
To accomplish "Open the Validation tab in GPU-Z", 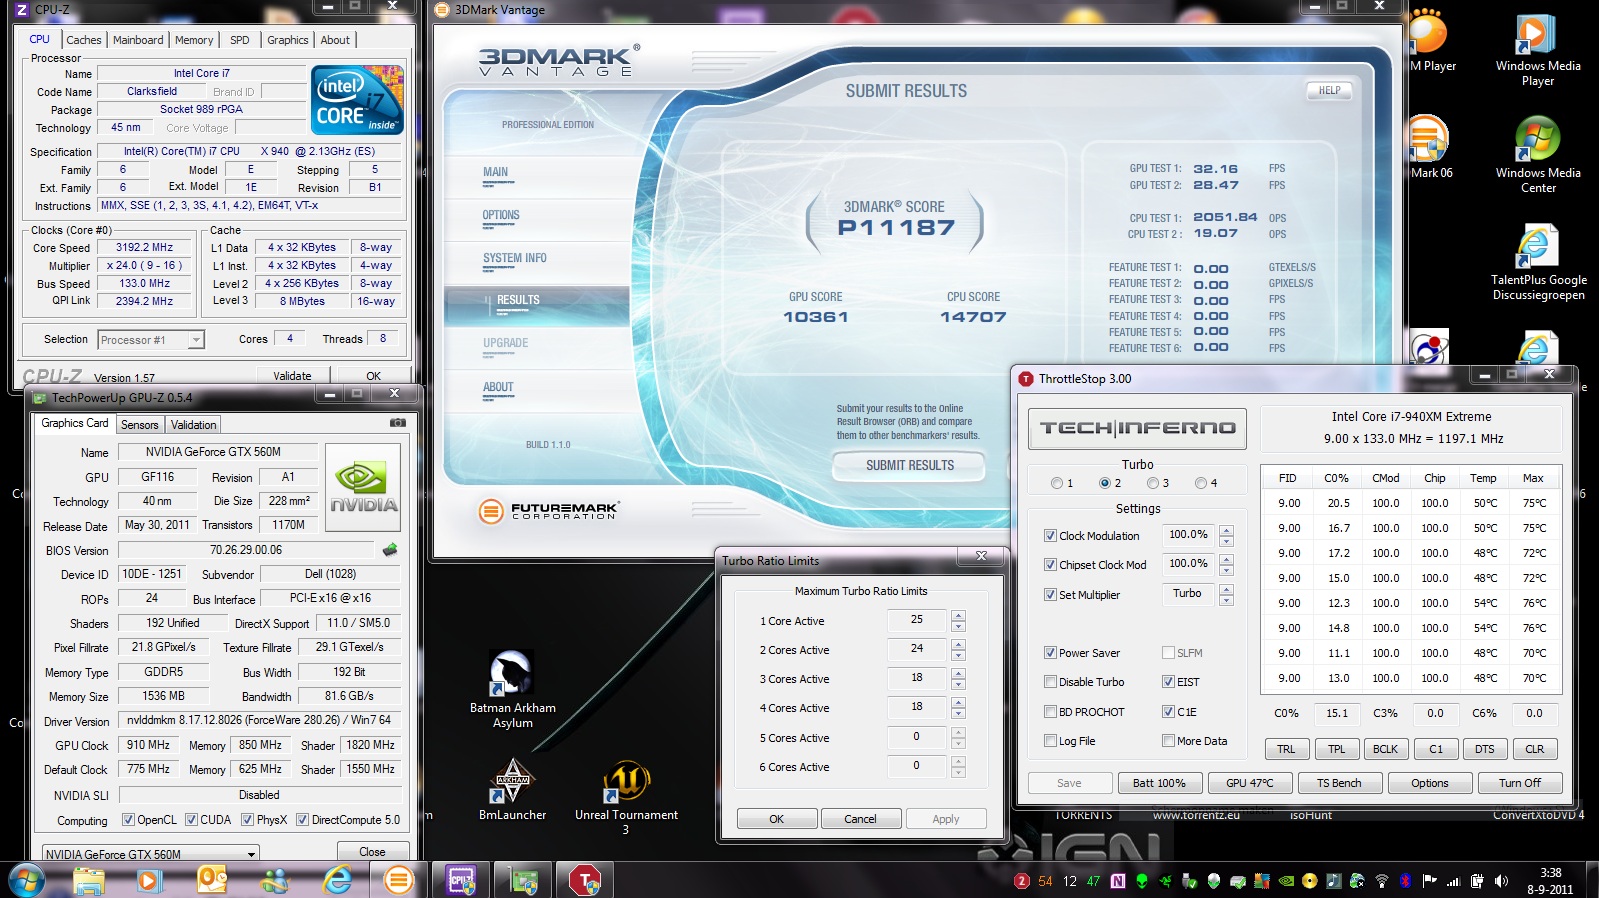I will pyautogui.click(x=193, y=425).
